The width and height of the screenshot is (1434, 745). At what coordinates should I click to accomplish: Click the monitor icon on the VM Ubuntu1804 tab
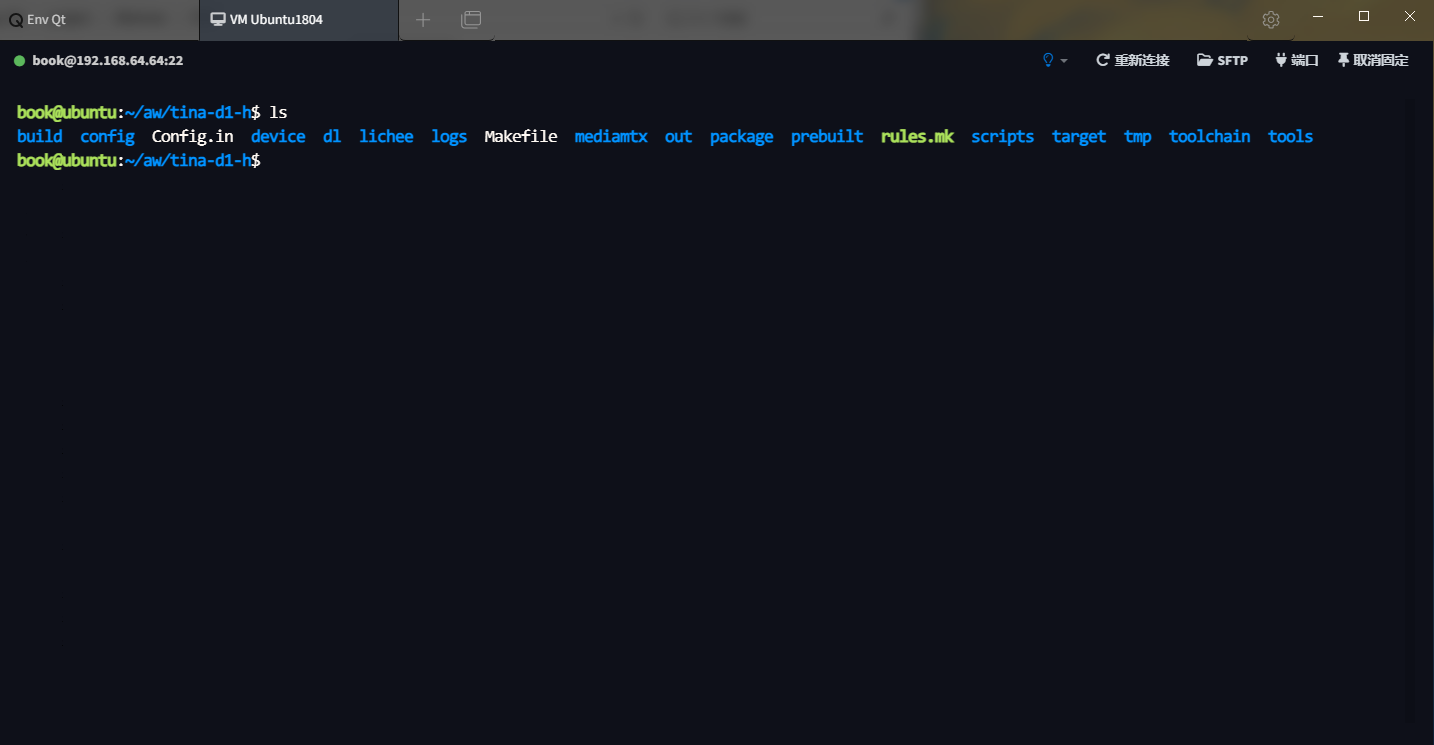pyautogui.click(x=217, y=19)
